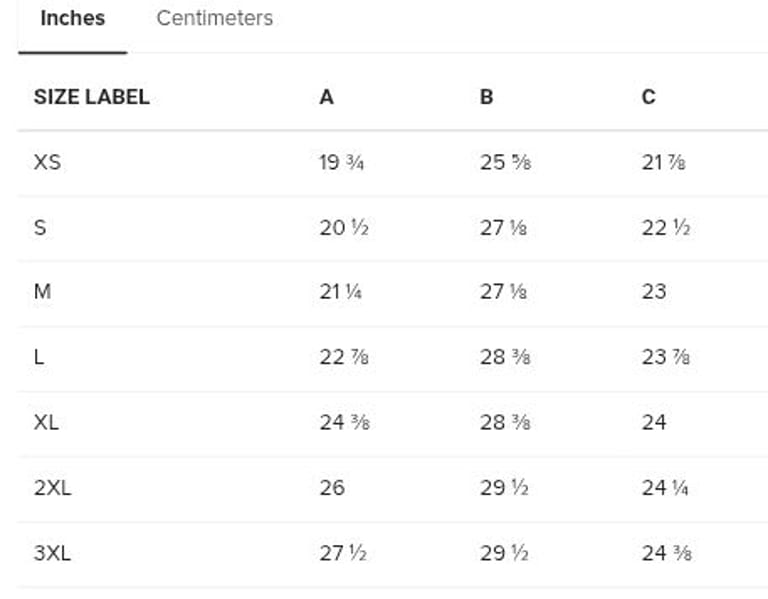768x599 pixels.
Task: Click the XL row value 24 in column C
Action: (x=654, y=422)
